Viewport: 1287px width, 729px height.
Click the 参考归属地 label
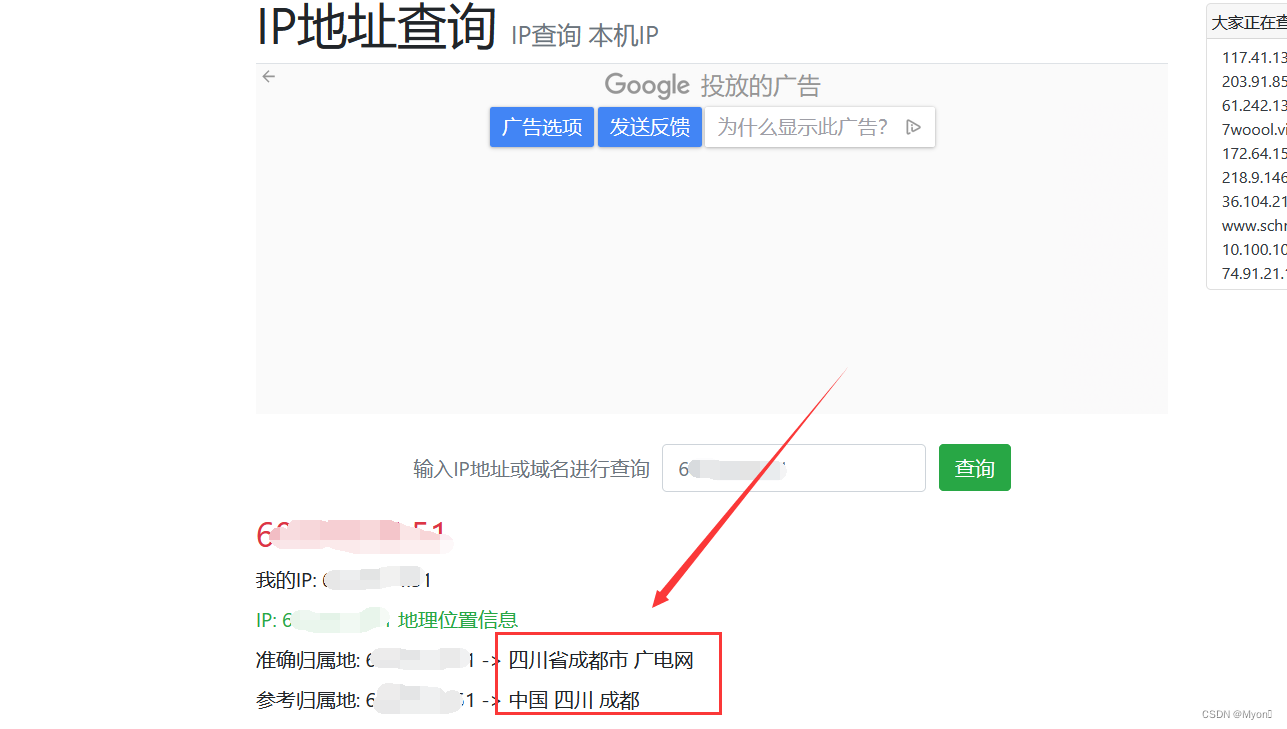click(308, 700)
